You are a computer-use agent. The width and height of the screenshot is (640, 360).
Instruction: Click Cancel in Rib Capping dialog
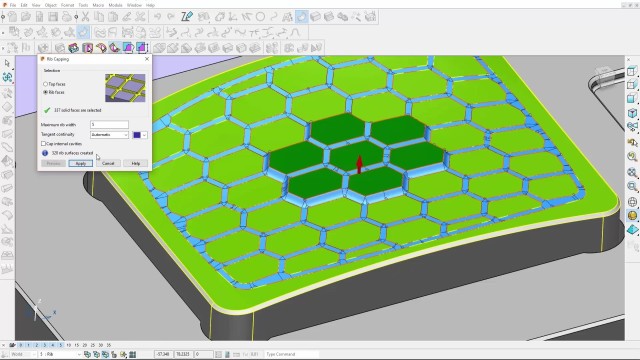tap(108, 163)
